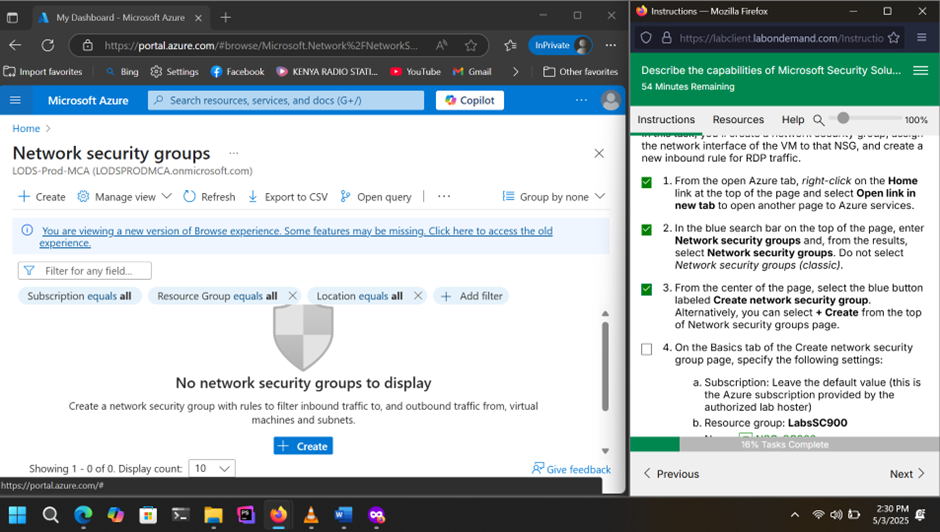Click the Filter for any field box
This screenshot has width=940, height=532.
click(x=85, y=271)
